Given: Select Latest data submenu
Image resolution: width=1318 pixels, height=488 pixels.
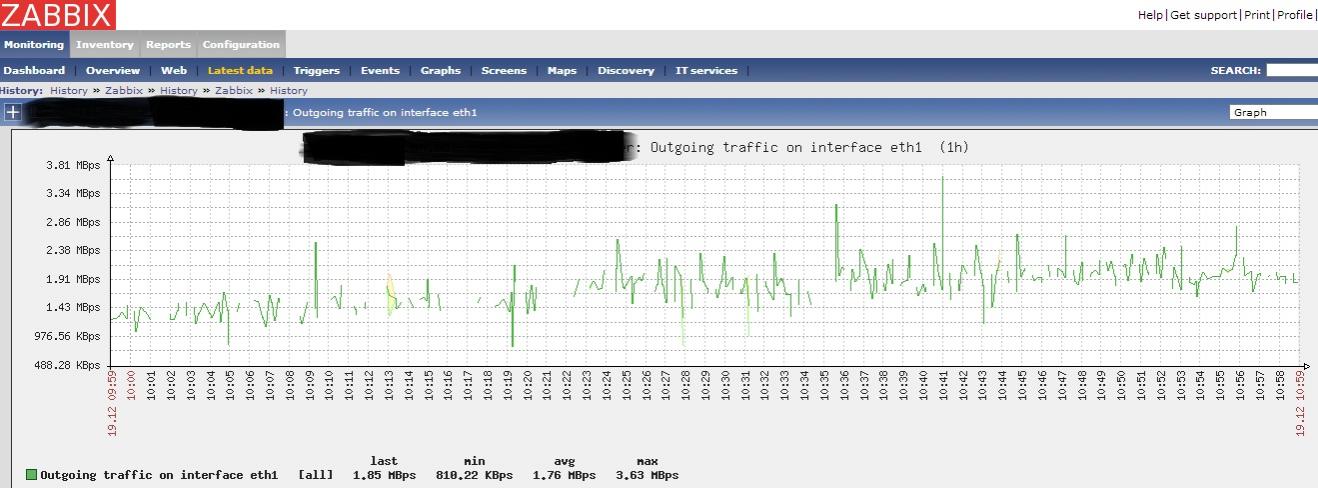Looking at the screenshot, I should (x=240, y=70).
